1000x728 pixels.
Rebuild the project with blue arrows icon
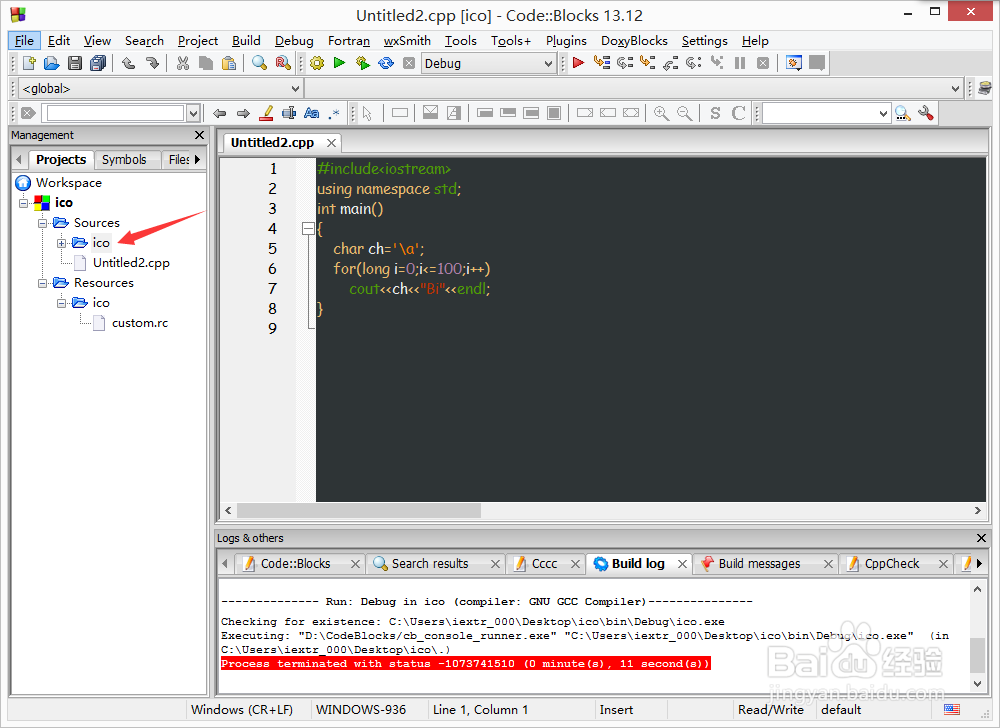click(386, 63)
